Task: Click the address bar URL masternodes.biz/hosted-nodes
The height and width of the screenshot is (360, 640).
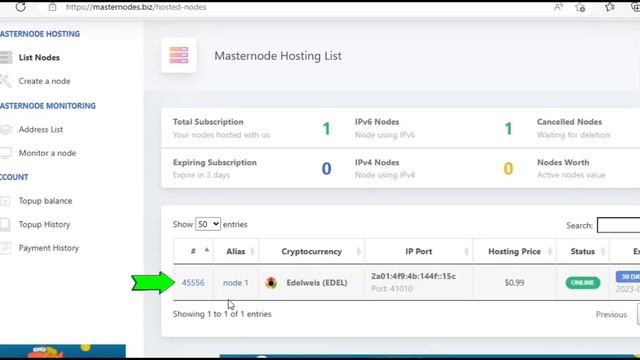Action: [x=136, y=7]
